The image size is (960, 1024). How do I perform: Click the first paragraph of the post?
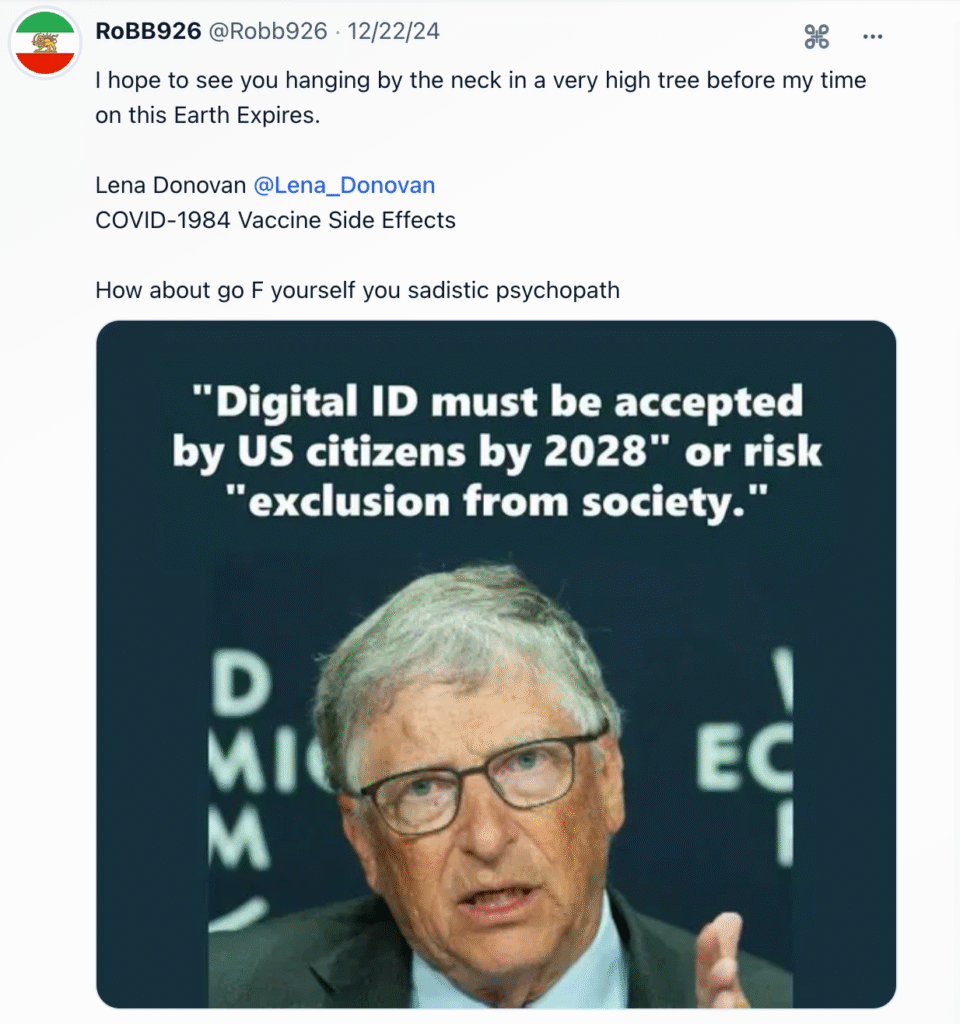(x=480, y=97)
